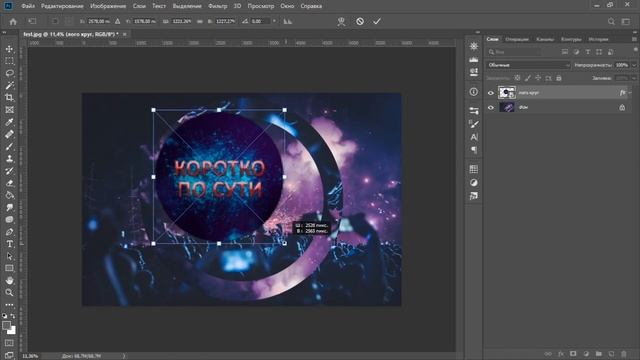
Task: Click the background color swatch
Action: pyautogui.click(x=12, y=330)
